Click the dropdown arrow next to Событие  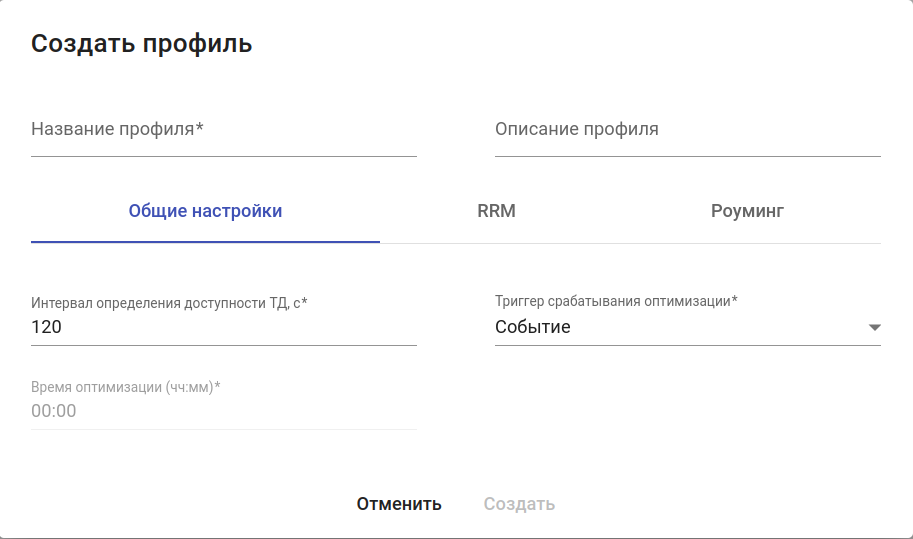tap(874, 327)
